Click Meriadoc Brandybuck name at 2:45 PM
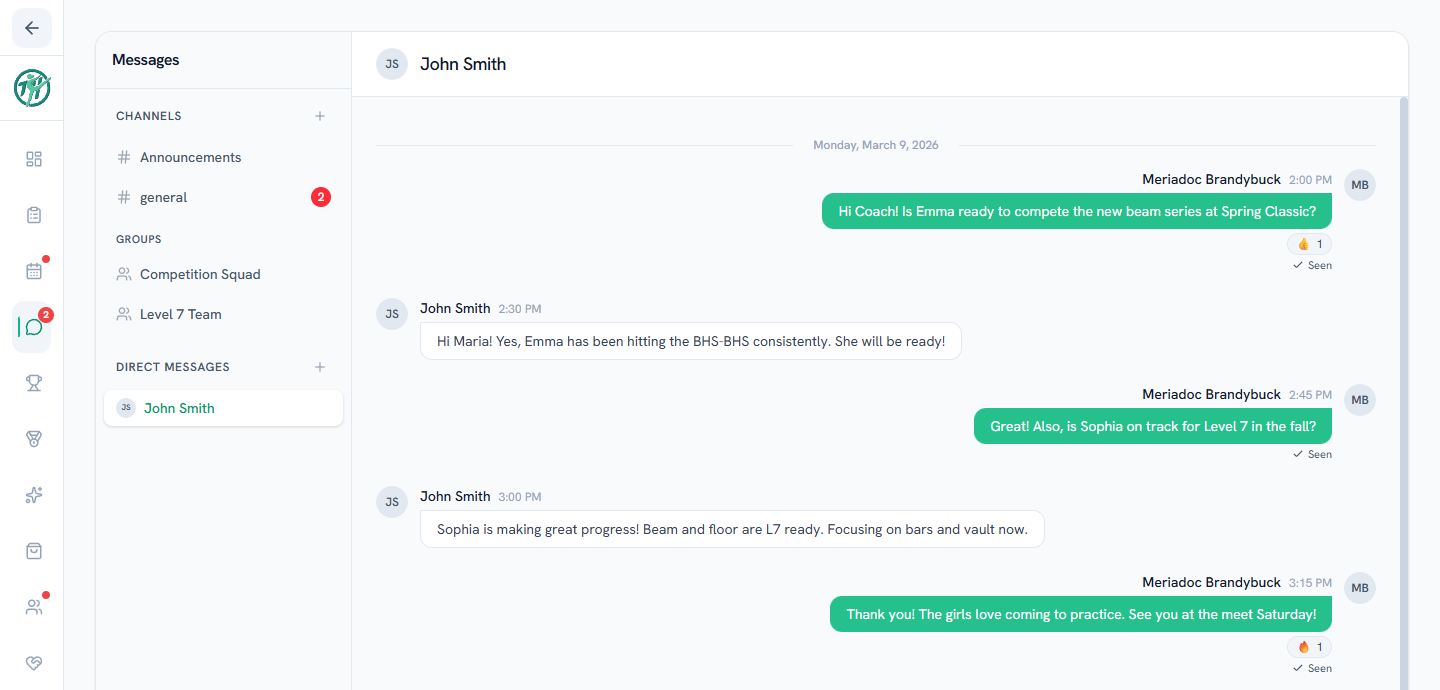 [1211, 394]
